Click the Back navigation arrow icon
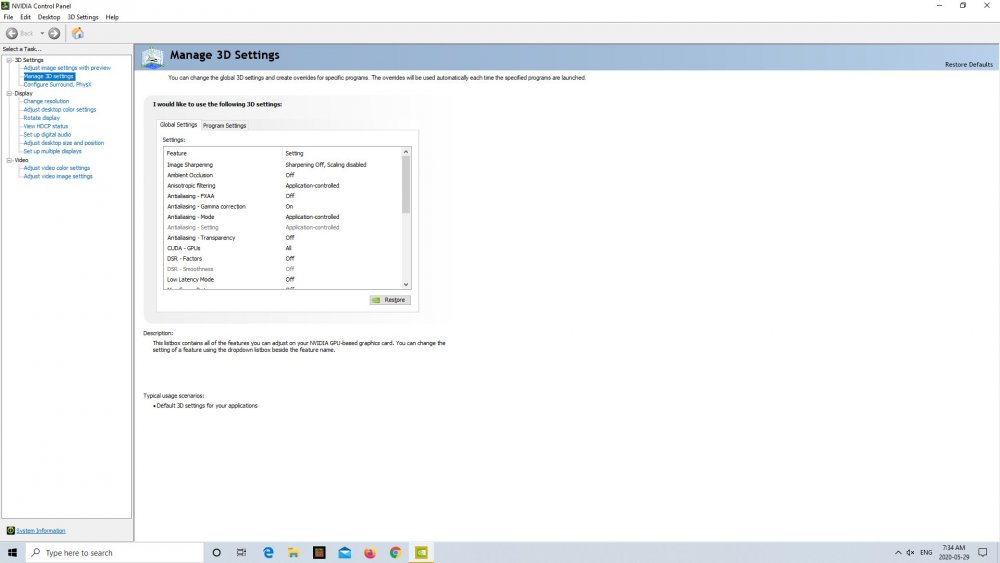 11,33
